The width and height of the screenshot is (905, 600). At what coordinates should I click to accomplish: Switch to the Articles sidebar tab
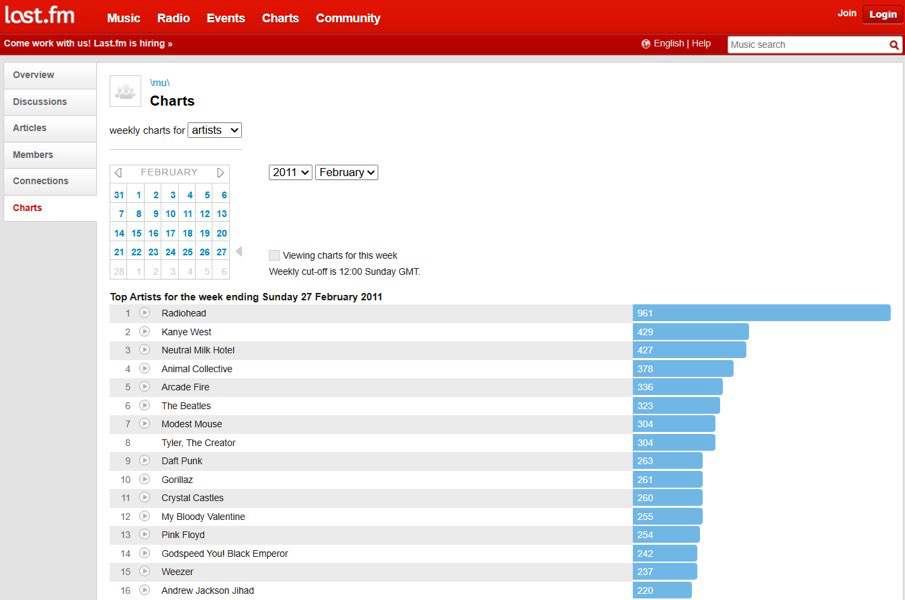click(50, 128)
